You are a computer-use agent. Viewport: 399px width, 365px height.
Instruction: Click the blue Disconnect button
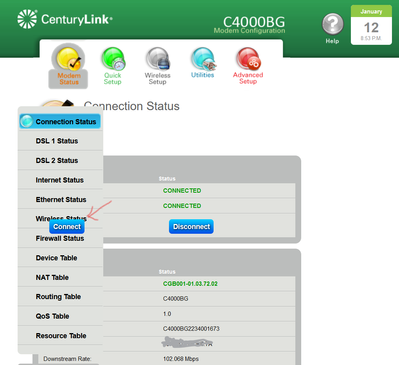[x=191, y=227]
